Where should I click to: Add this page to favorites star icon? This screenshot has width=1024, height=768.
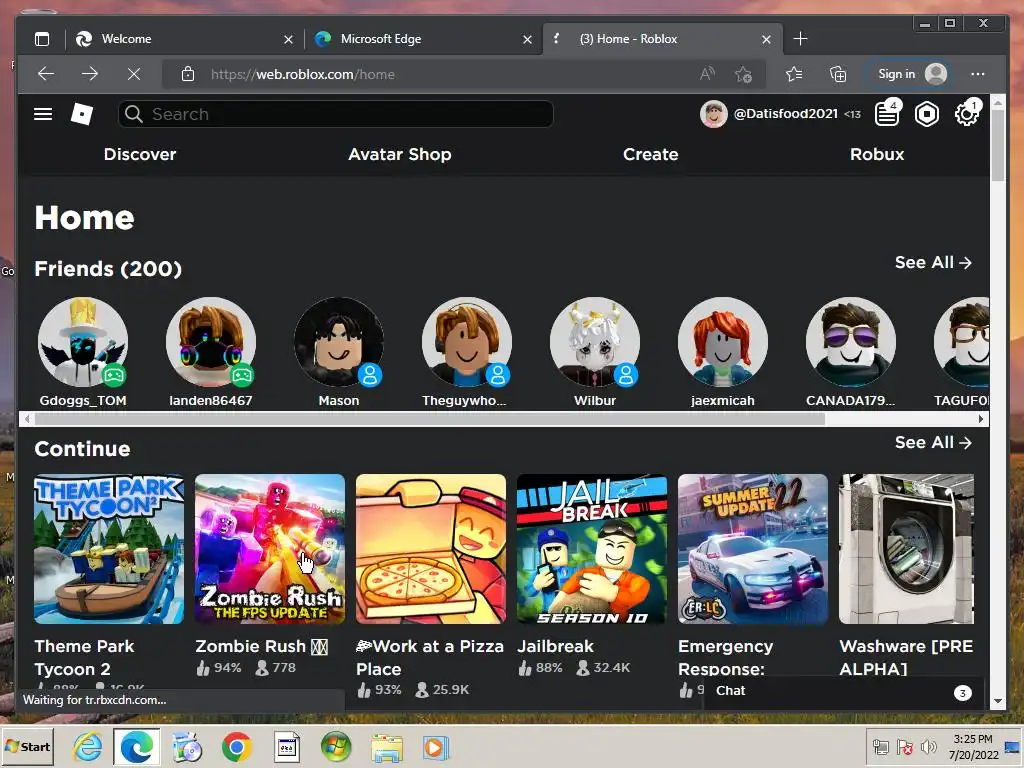coord(743,74)
